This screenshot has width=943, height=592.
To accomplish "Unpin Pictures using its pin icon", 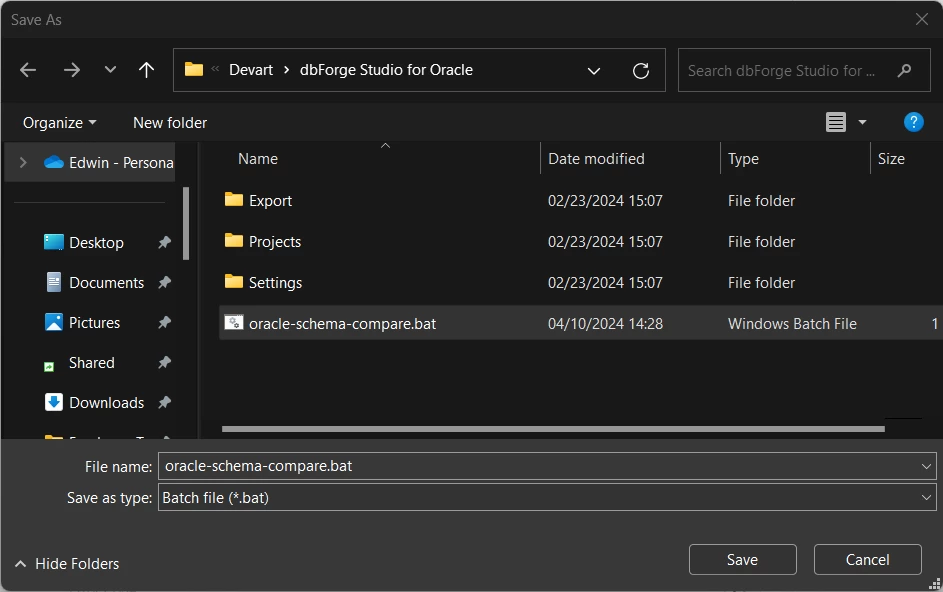I will [x=164, y=322].
